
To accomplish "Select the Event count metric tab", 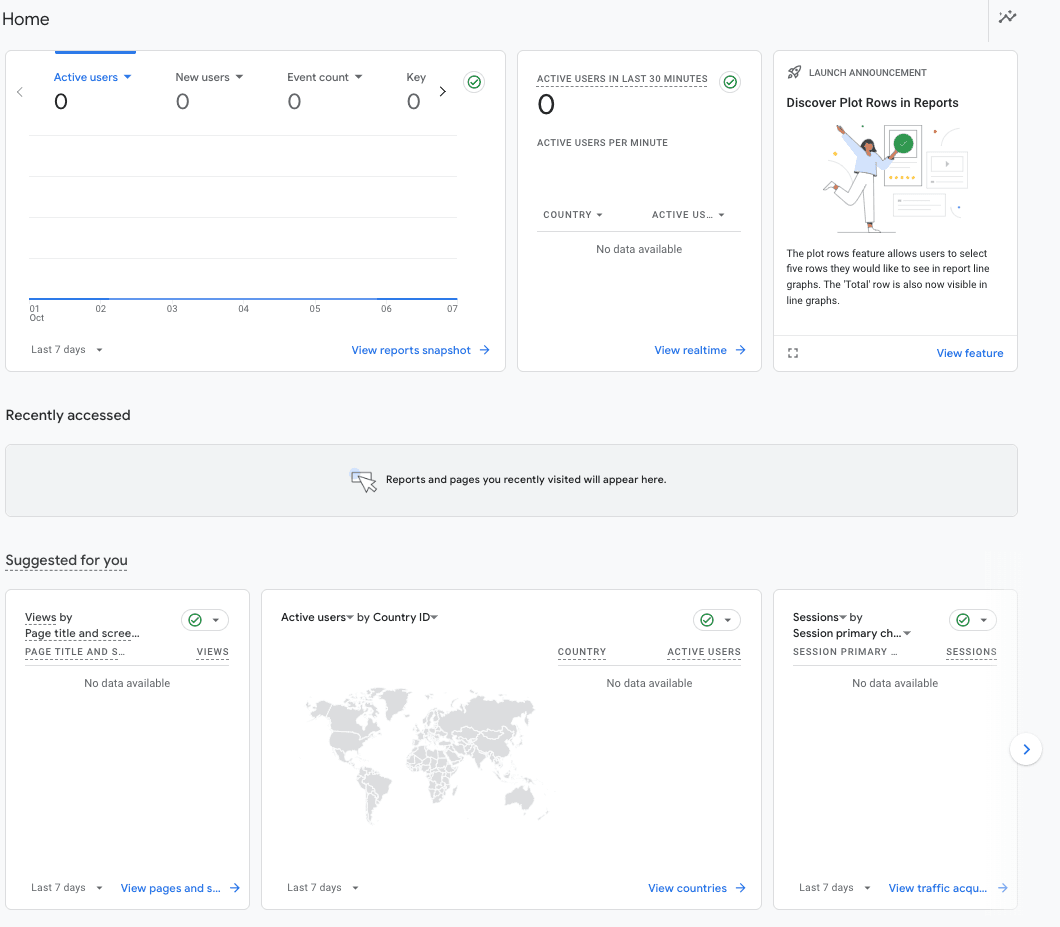I will pyautogui.click(x=324, y=78).
